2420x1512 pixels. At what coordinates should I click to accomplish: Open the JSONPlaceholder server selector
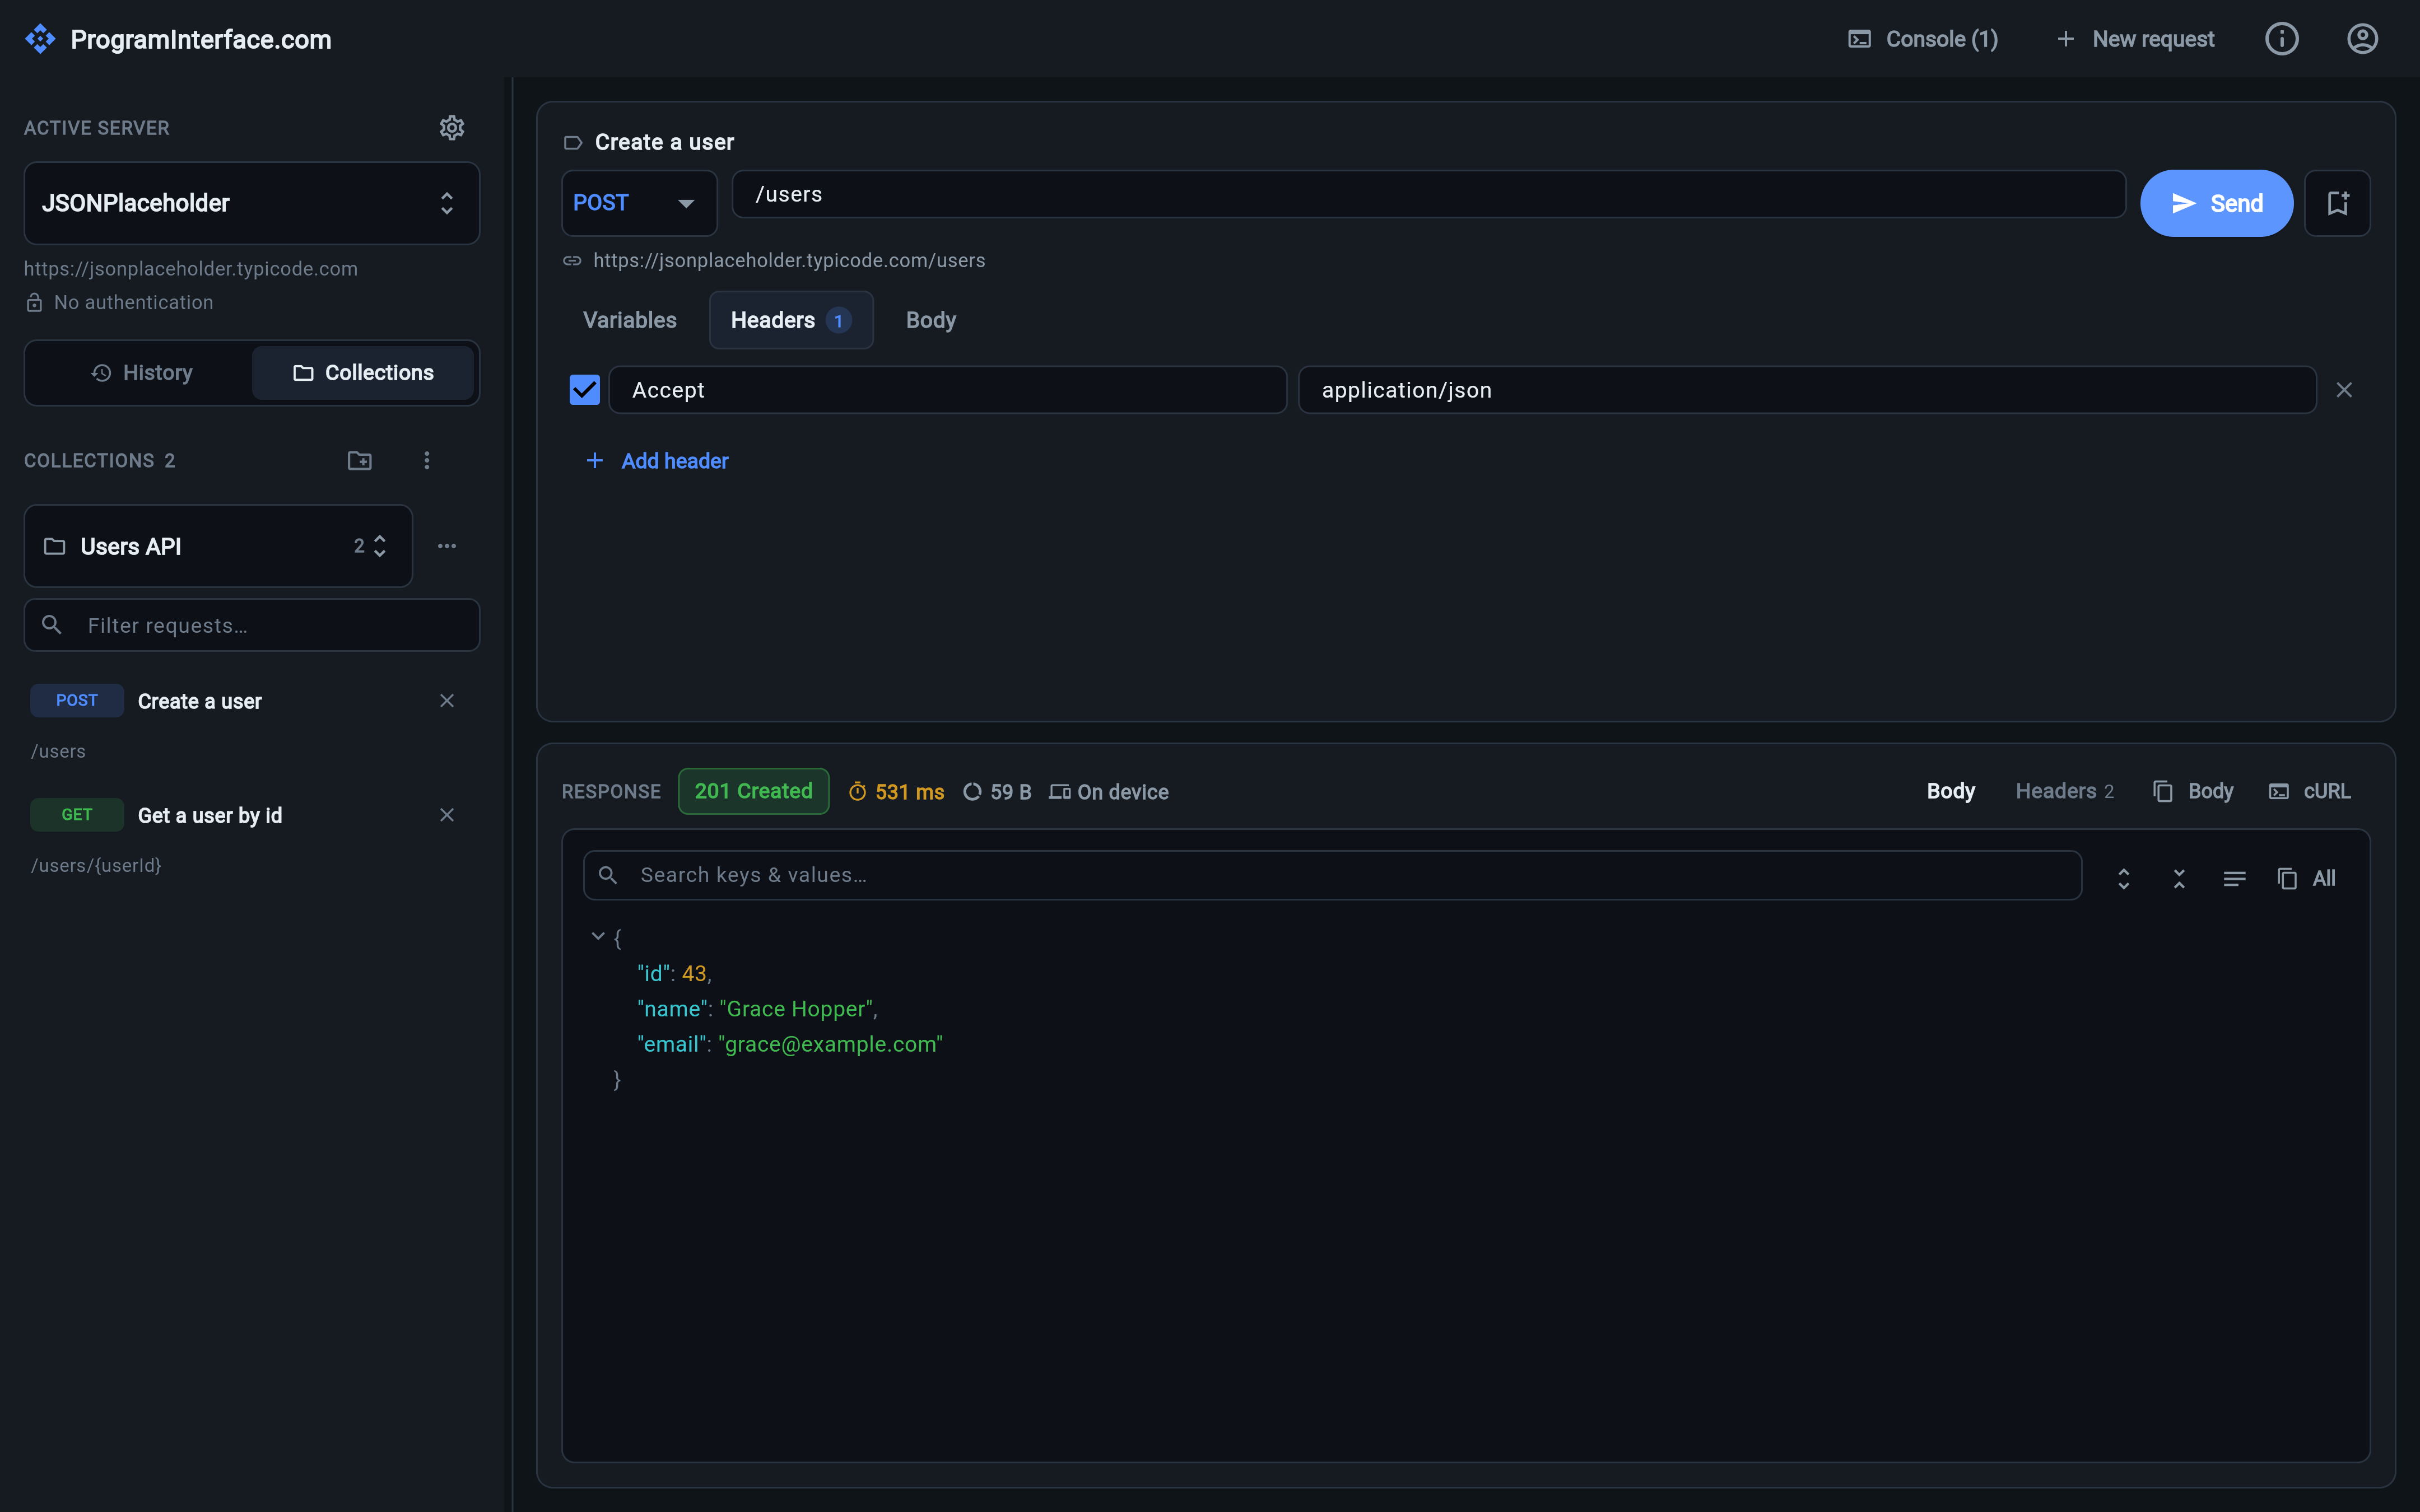click(252, 203)
